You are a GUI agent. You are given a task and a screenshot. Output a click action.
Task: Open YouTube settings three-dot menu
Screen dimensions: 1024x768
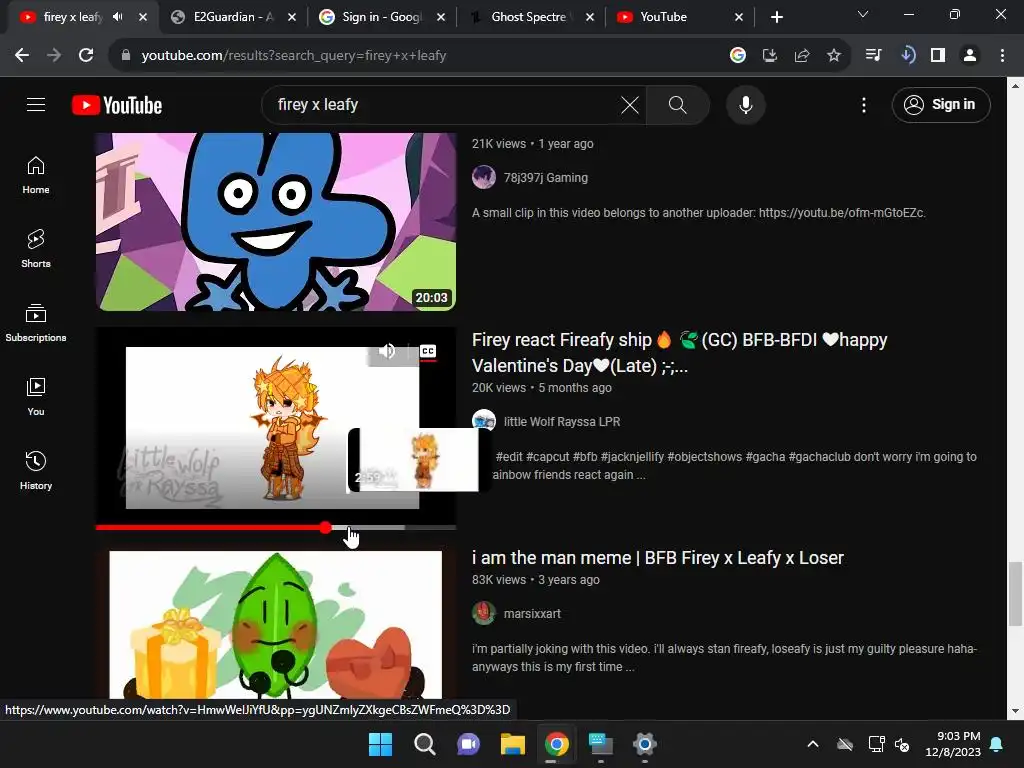(864, 104)
